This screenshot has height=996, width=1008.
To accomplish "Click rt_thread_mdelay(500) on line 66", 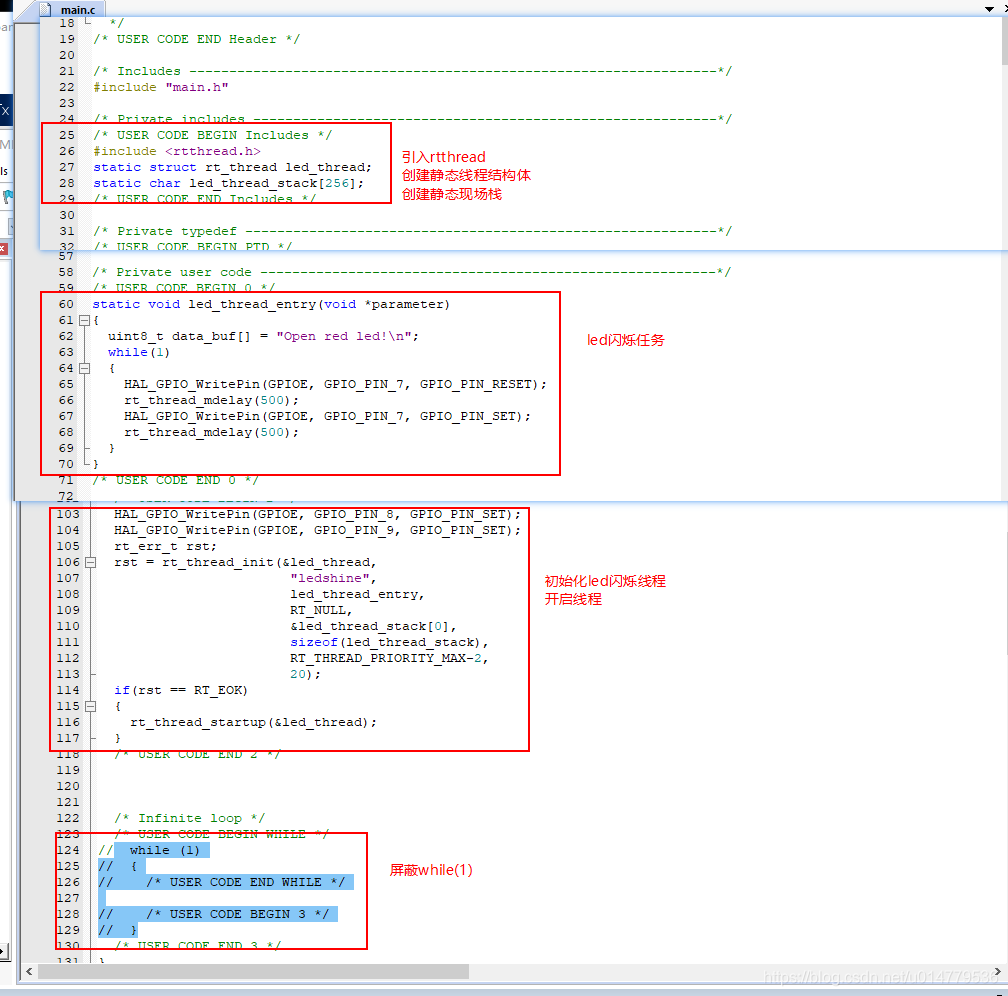I will [x=212, y=401].
